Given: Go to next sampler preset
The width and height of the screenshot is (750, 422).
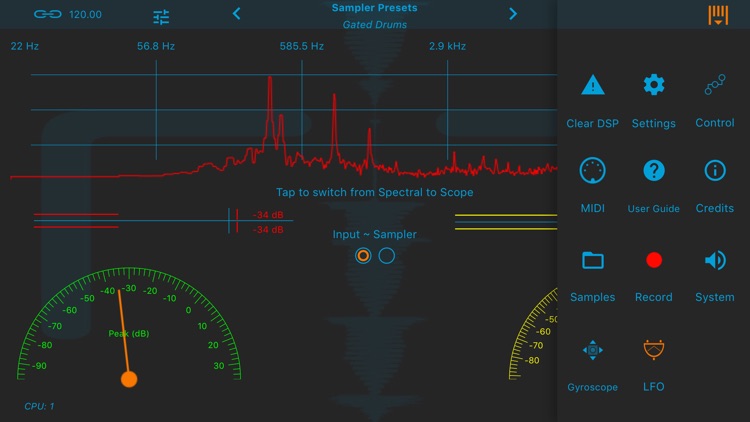Looking at the screenshot, I should click(x=513, y=13).
